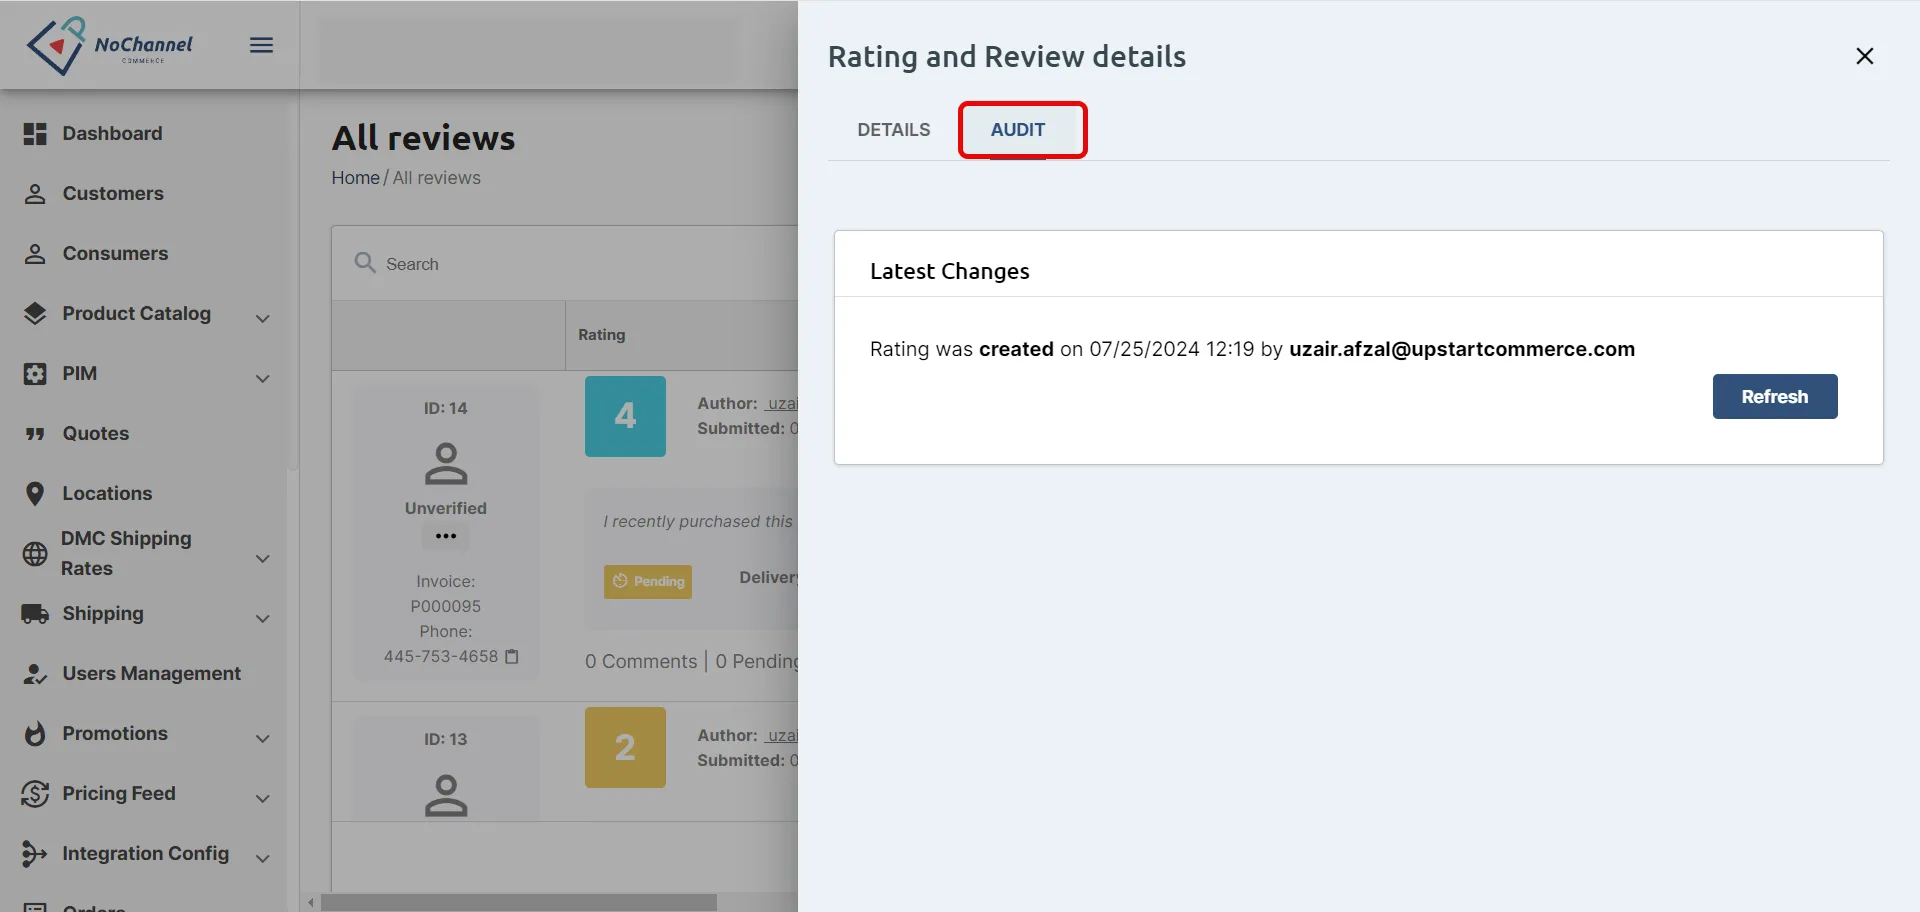This screenshot has height=912, width=1920.
Task: Click the search magnifier icon
Action: [365, 263]
